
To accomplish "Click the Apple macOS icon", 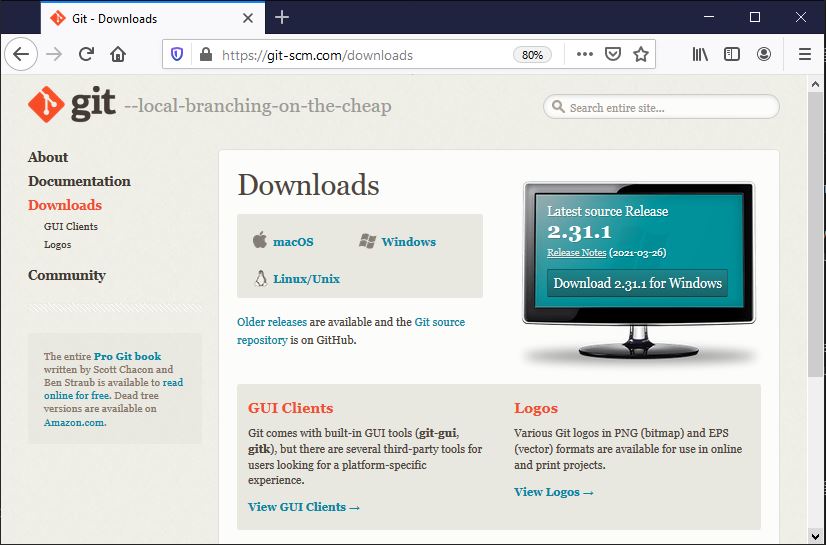I will (259, 240).
